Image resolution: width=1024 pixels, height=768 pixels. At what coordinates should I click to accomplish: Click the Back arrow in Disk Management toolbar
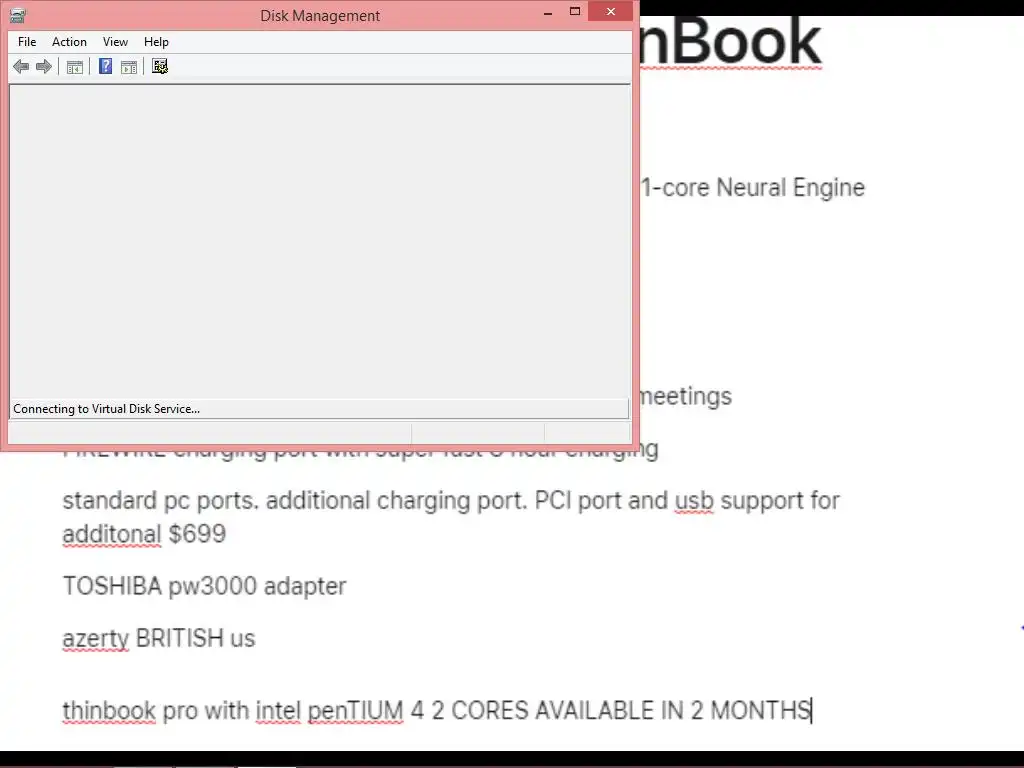pos(21,67)
